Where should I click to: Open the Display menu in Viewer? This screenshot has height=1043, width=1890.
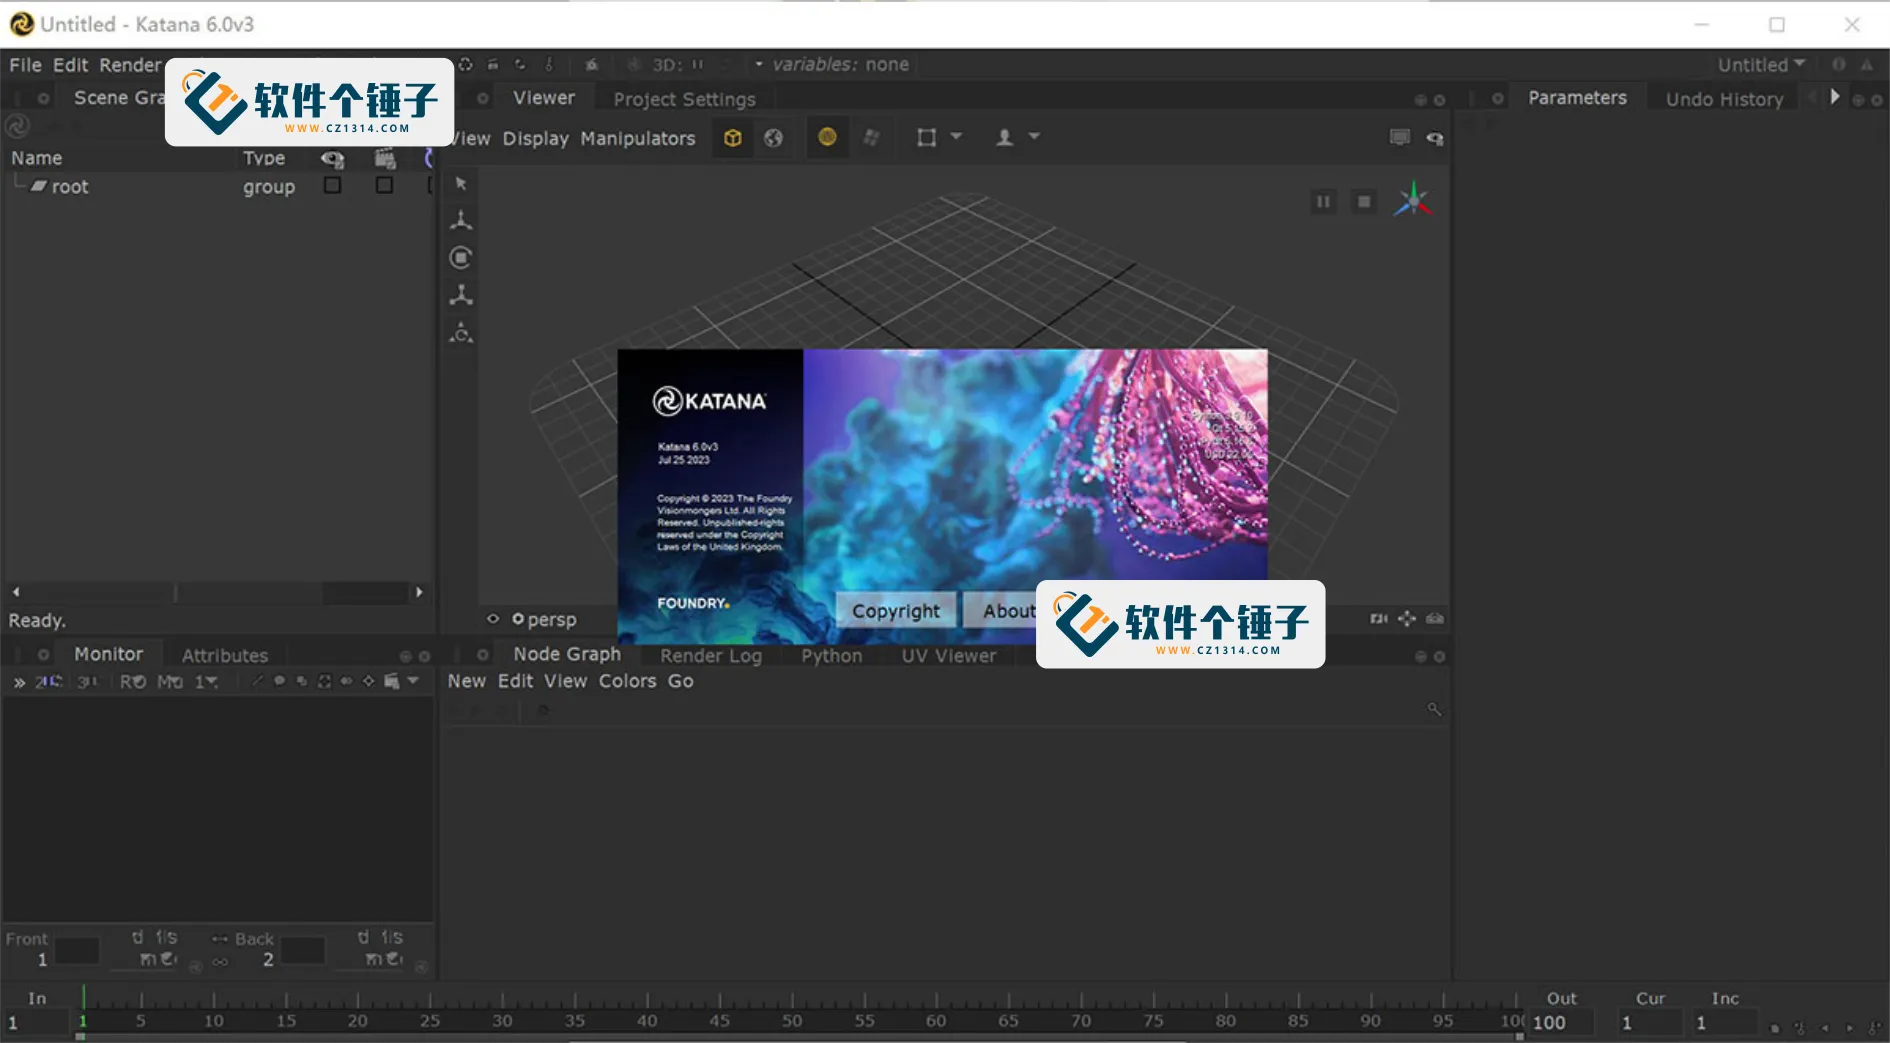click(x=535, y=138)
